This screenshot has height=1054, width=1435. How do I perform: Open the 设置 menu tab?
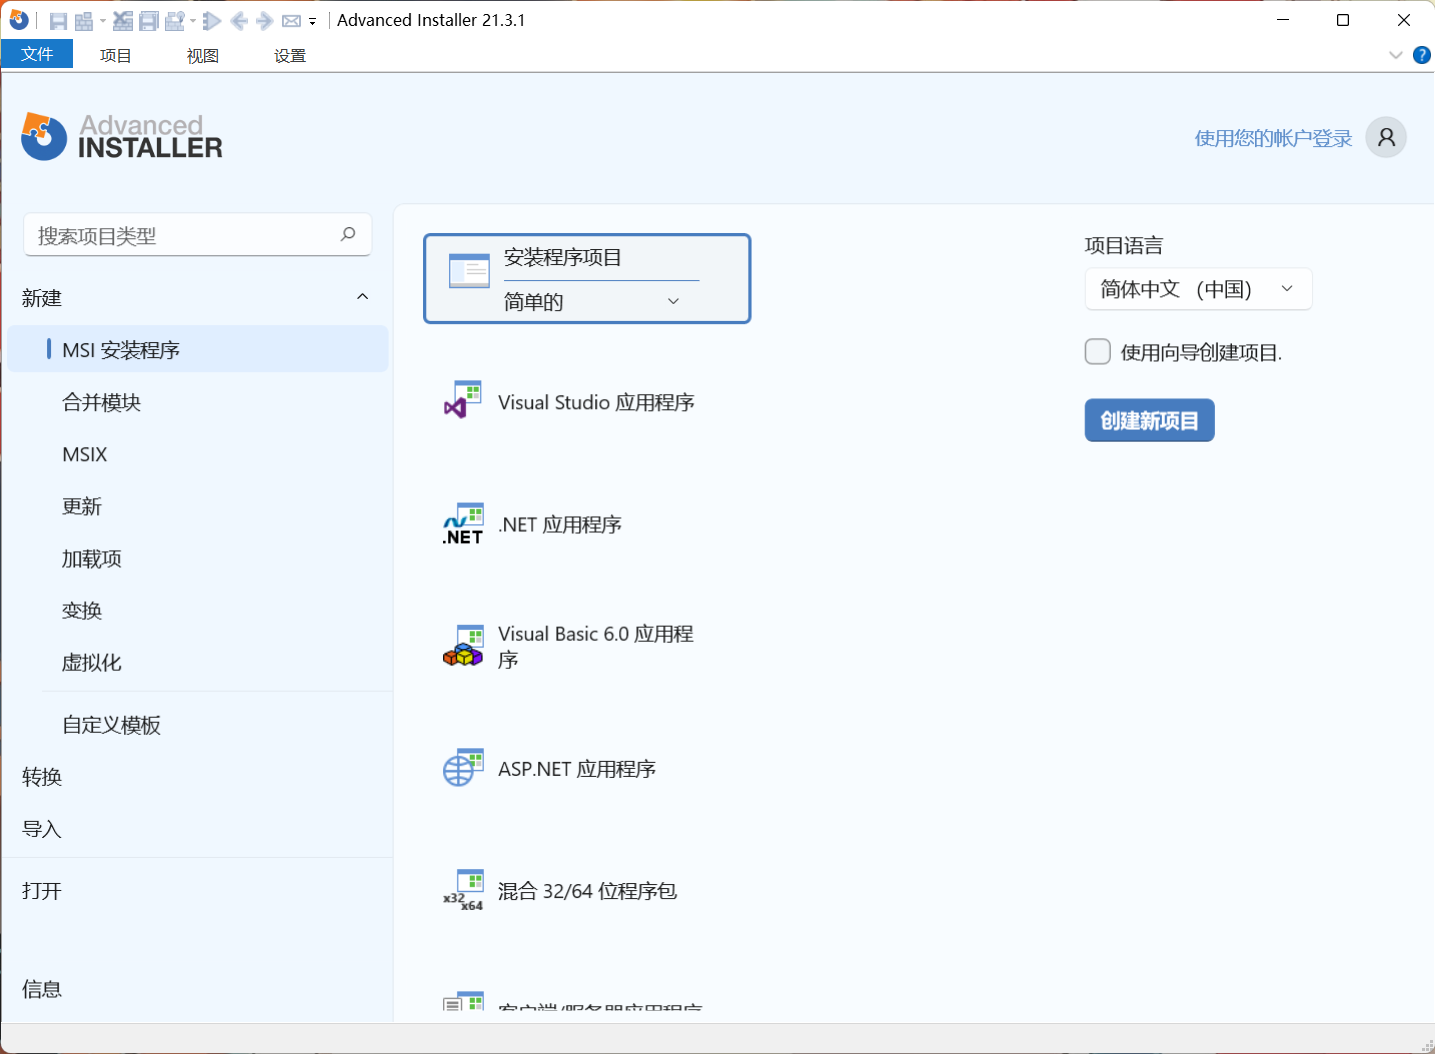[x=290, y=56]
